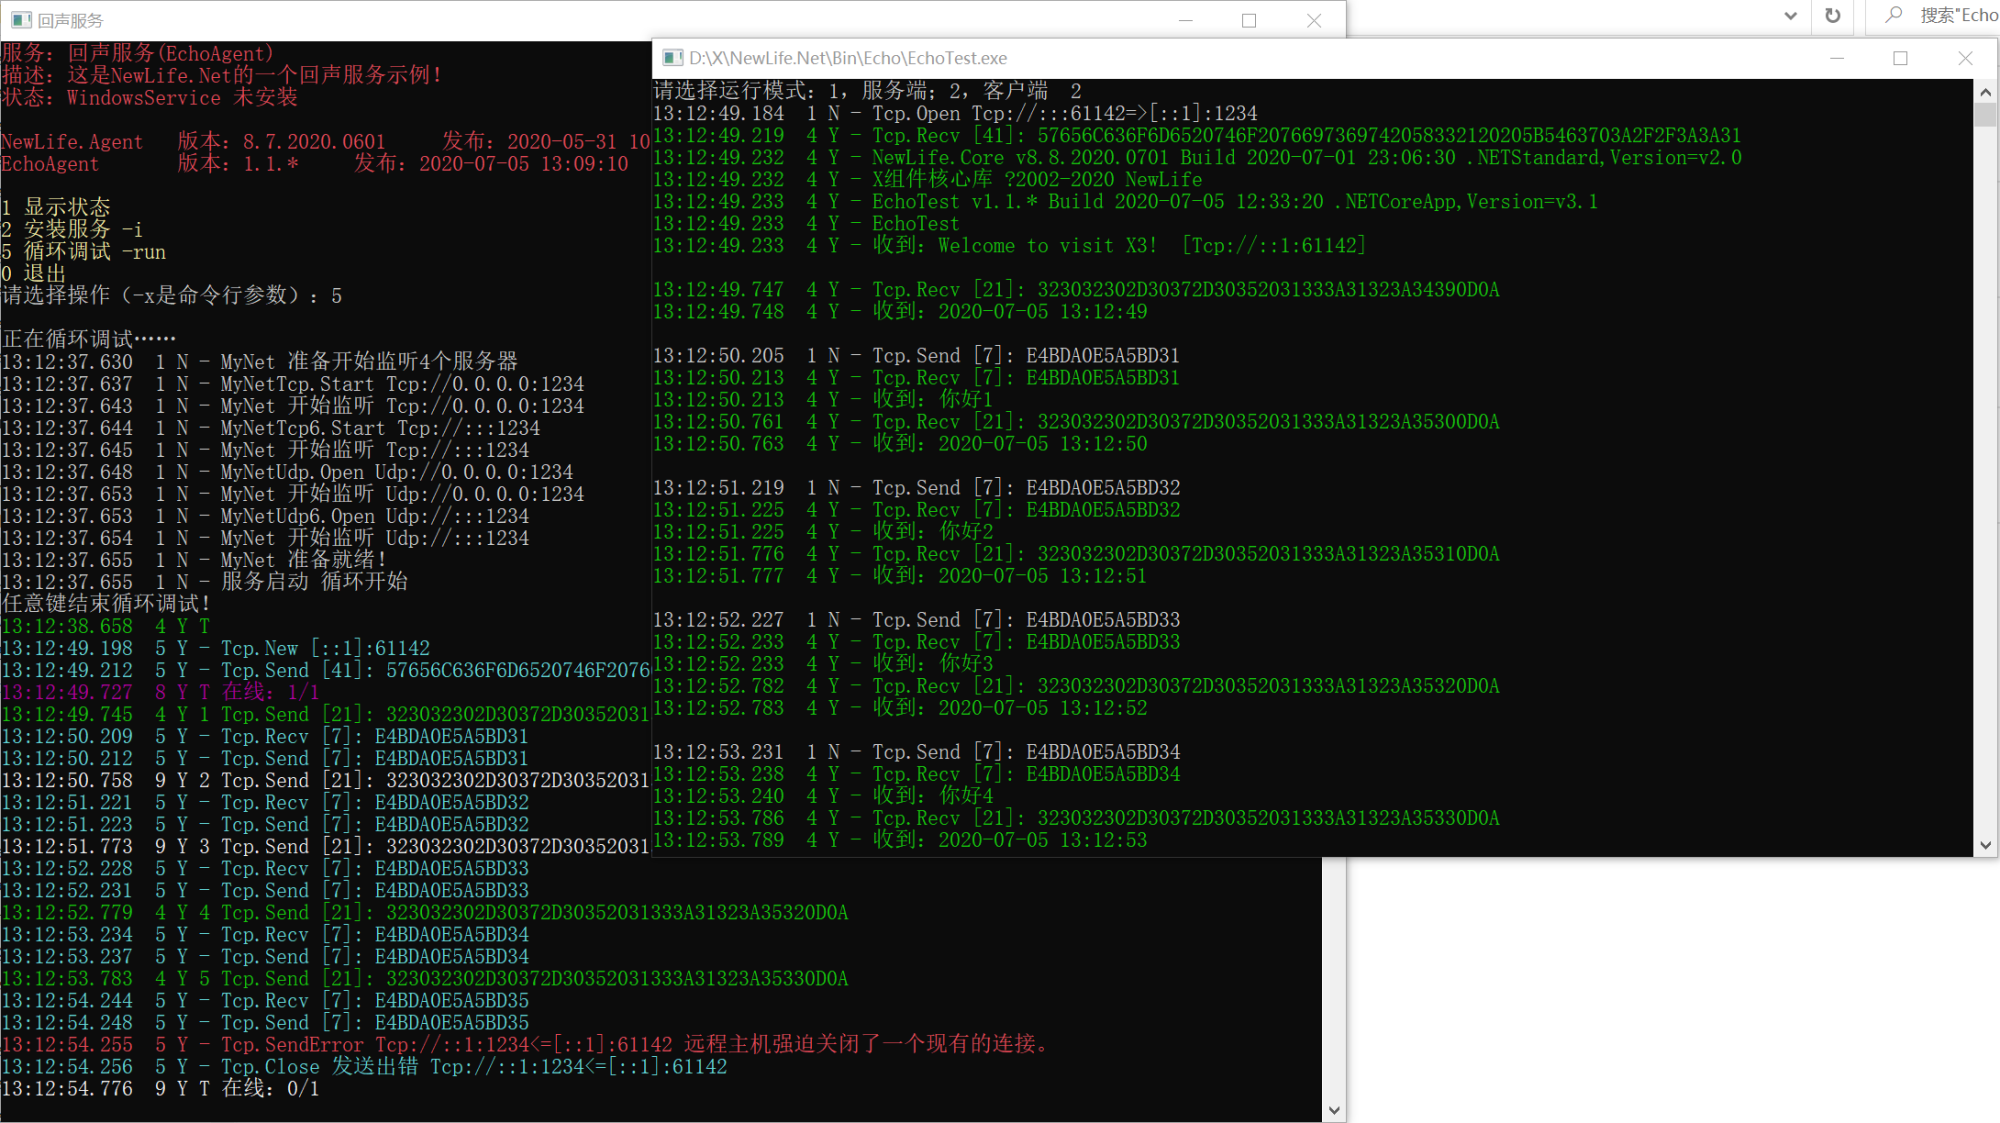This screenshot has height=1123, width=2000.
Task: Maximize the EchoTest.exe console window
Action: (x=1901, y=58)
